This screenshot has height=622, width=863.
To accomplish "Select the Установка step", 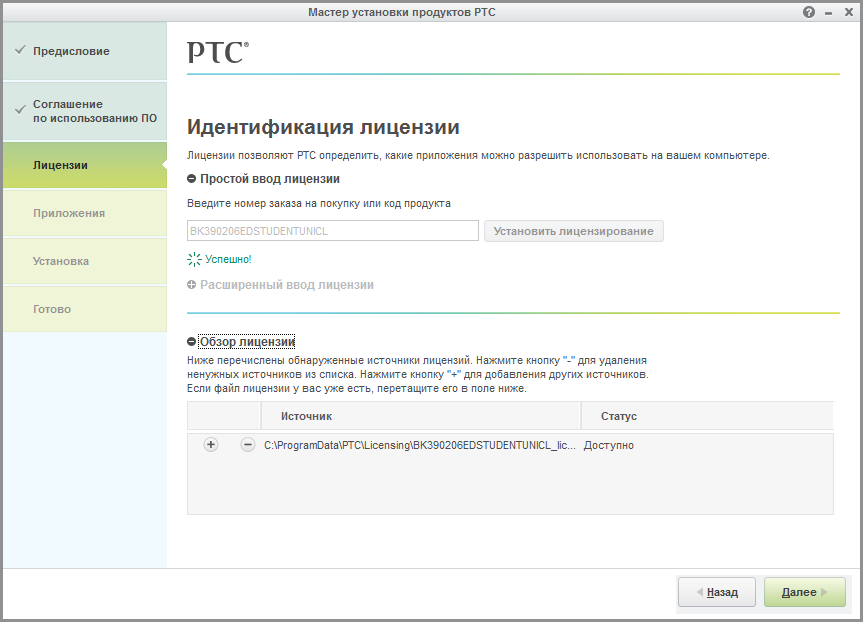I will pyautogui.click(x=85, y=261).
